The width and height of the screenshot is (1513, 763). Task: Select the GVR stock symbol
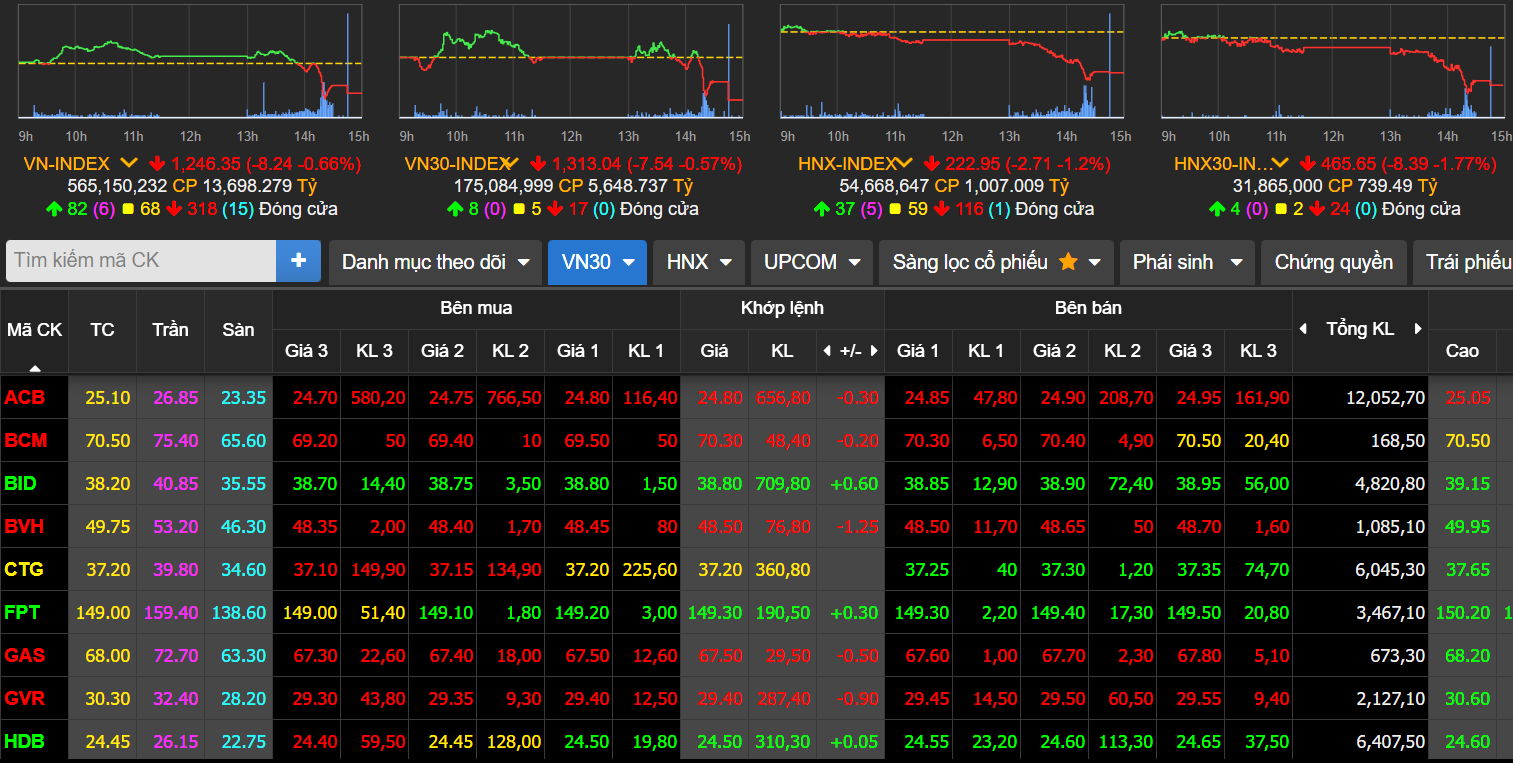click(25, 699)
